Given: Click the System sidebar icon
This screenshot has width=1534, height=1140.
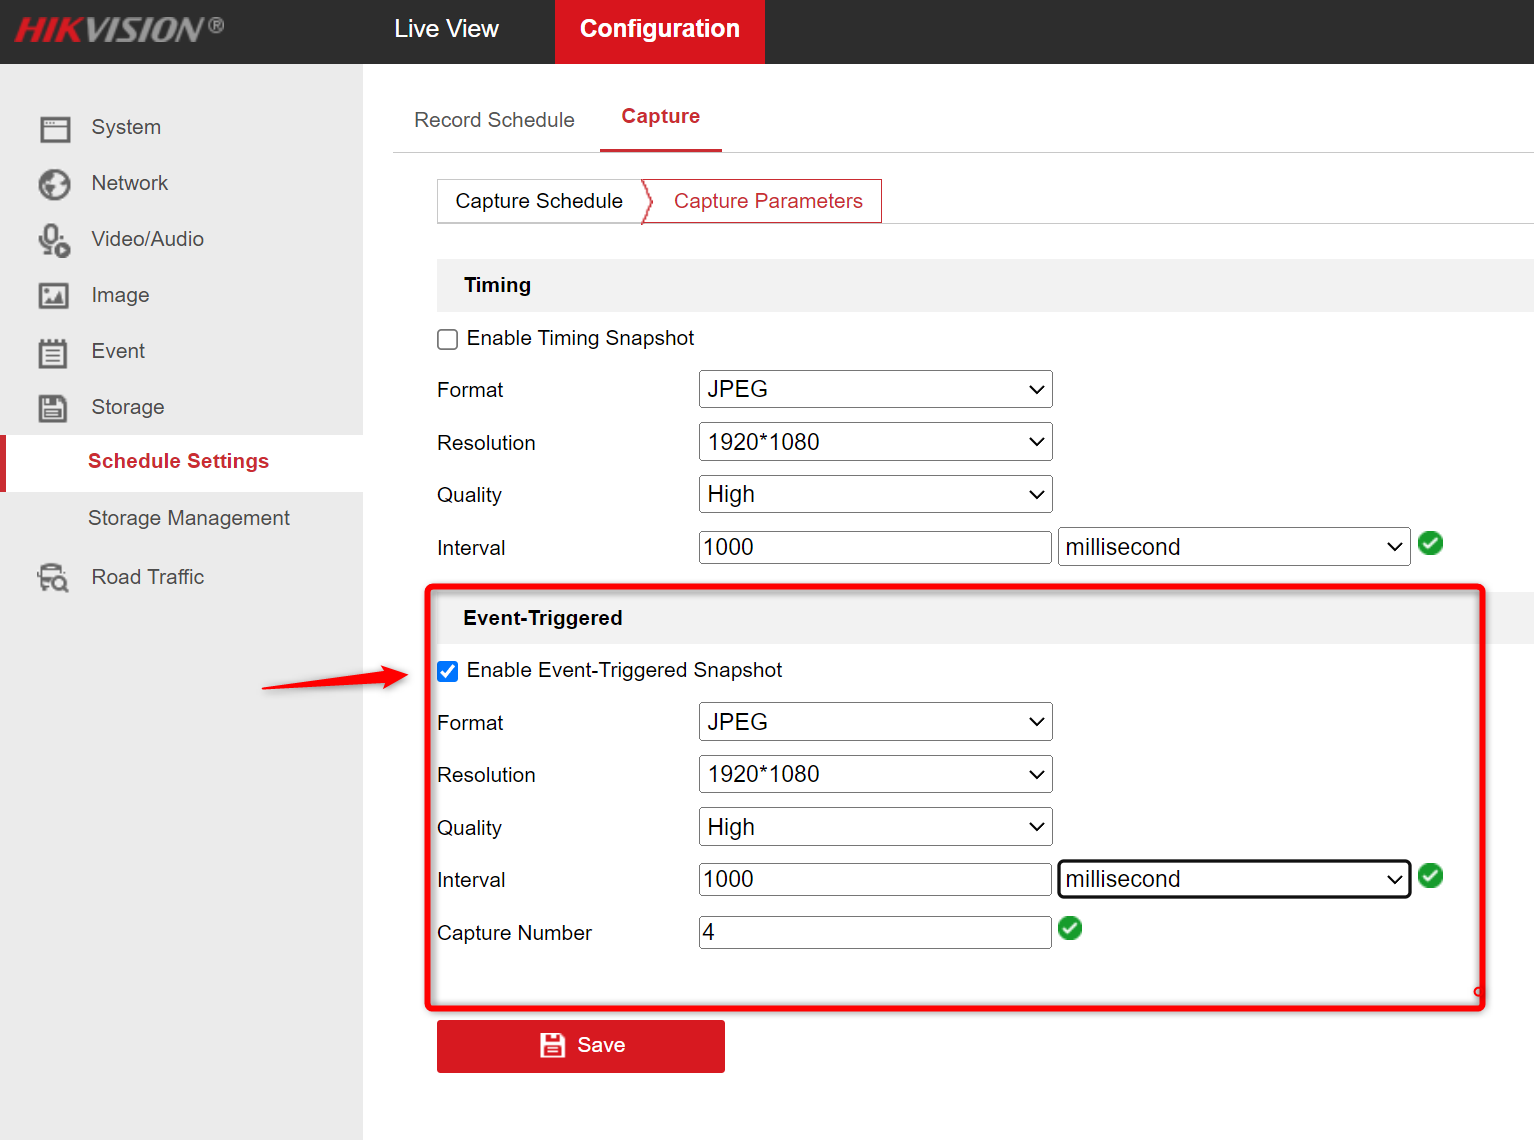Looking at the screenshot, I should coord(55,128).
